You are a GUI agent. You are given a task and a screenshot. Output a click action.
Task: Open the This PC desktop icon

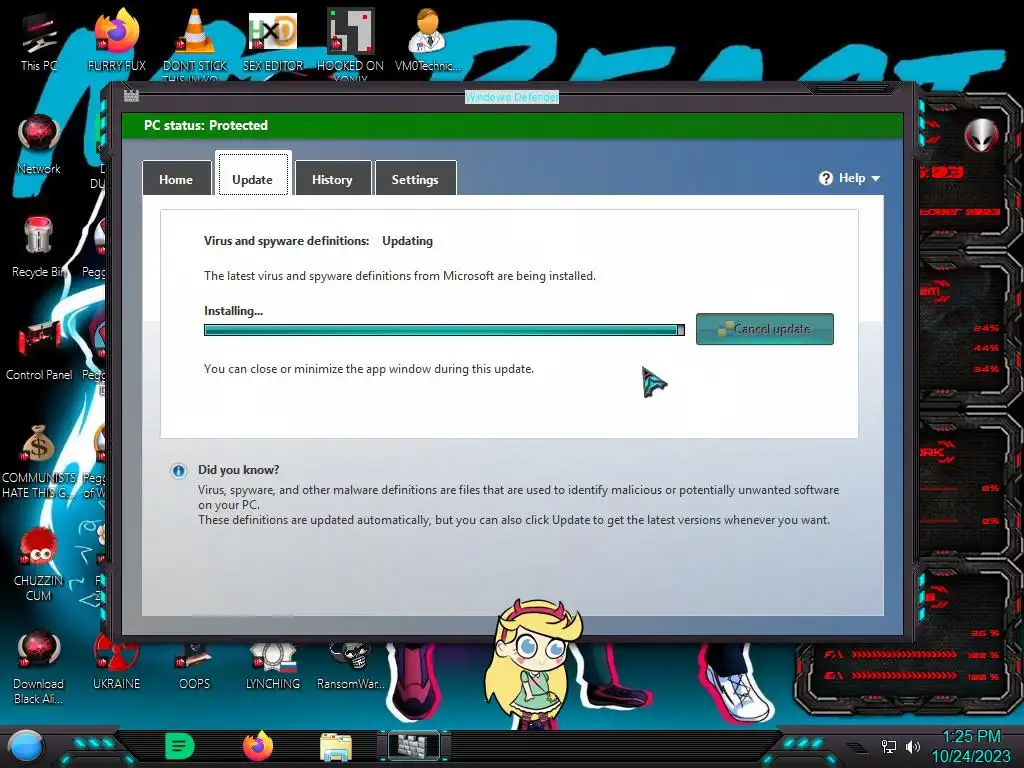(39, 40)
